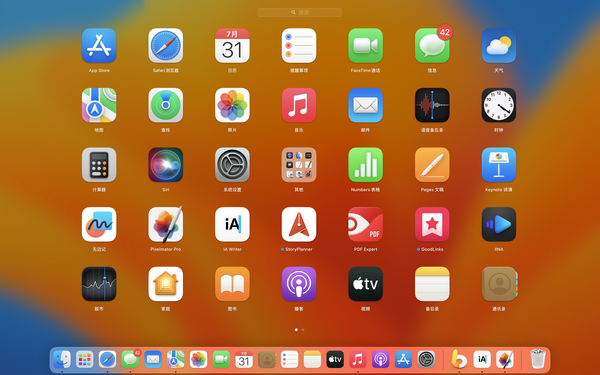Launch FaceTime from the Launchpad grid
Screen dimensions: 600x375
click(x=365, y=46)
